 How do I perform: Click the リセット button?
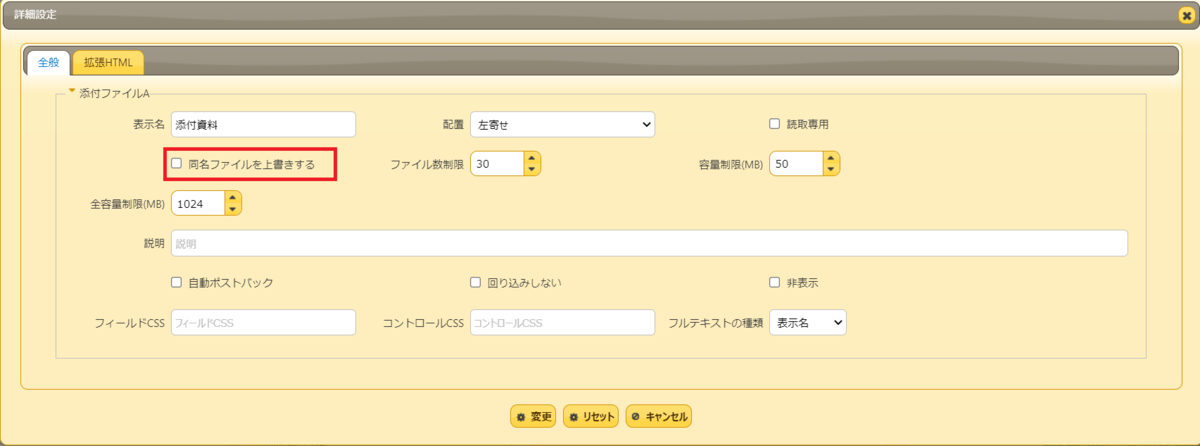(591, 416)
